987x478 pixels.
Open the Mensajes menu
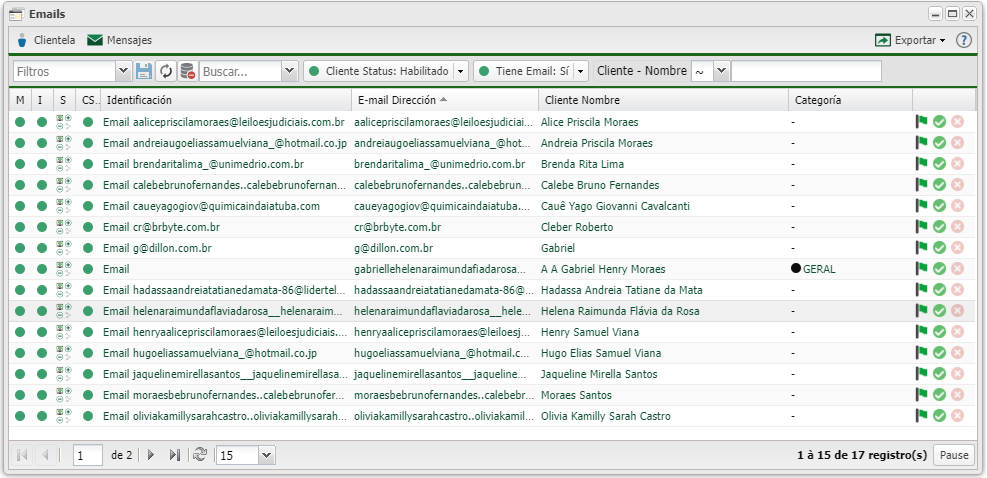(119, 40)
